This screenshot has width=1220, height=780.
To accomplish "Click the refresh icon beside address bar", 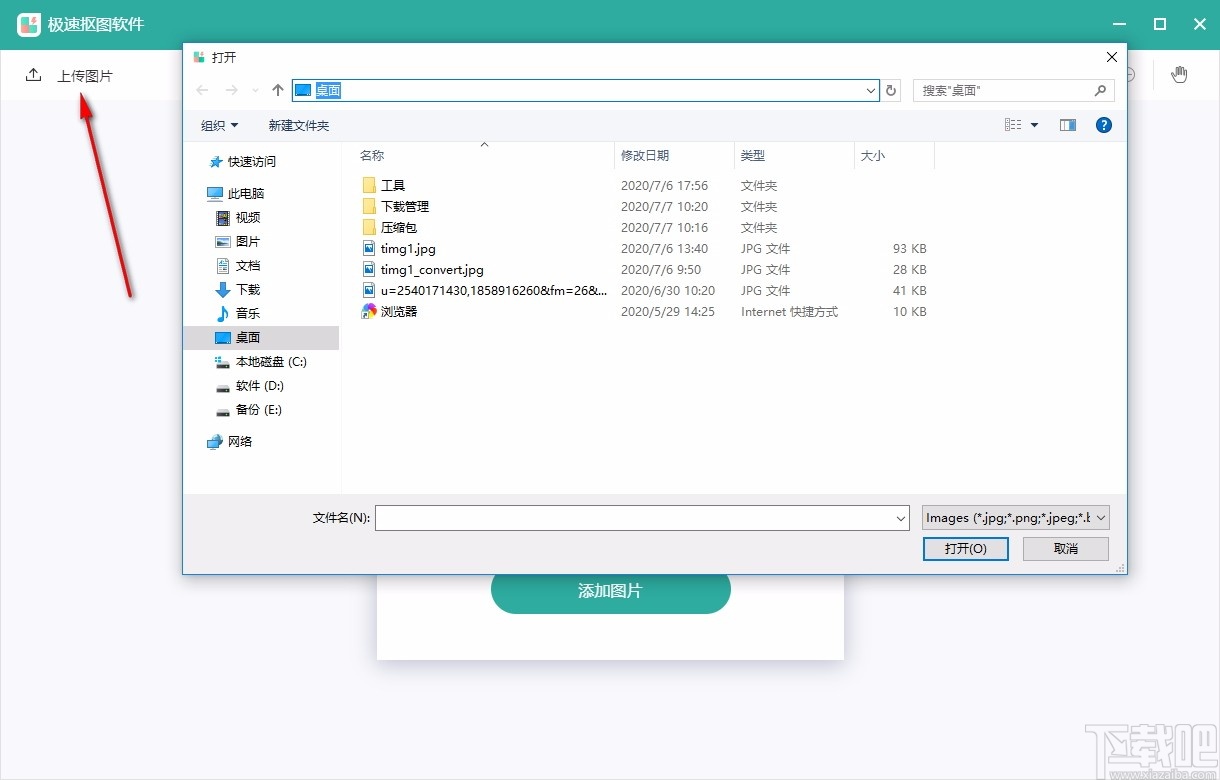I will tap(891, 90).
